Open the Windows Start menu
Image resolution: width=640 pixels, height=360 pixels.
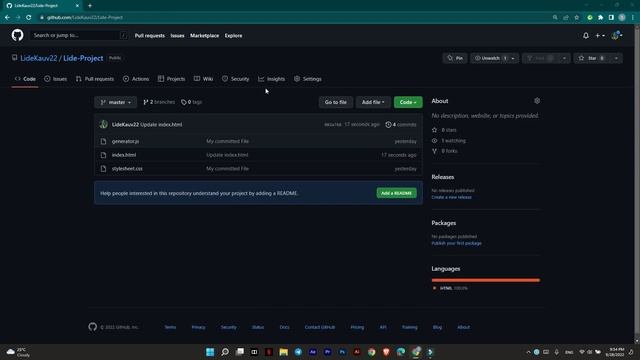(x=210, y=352)
